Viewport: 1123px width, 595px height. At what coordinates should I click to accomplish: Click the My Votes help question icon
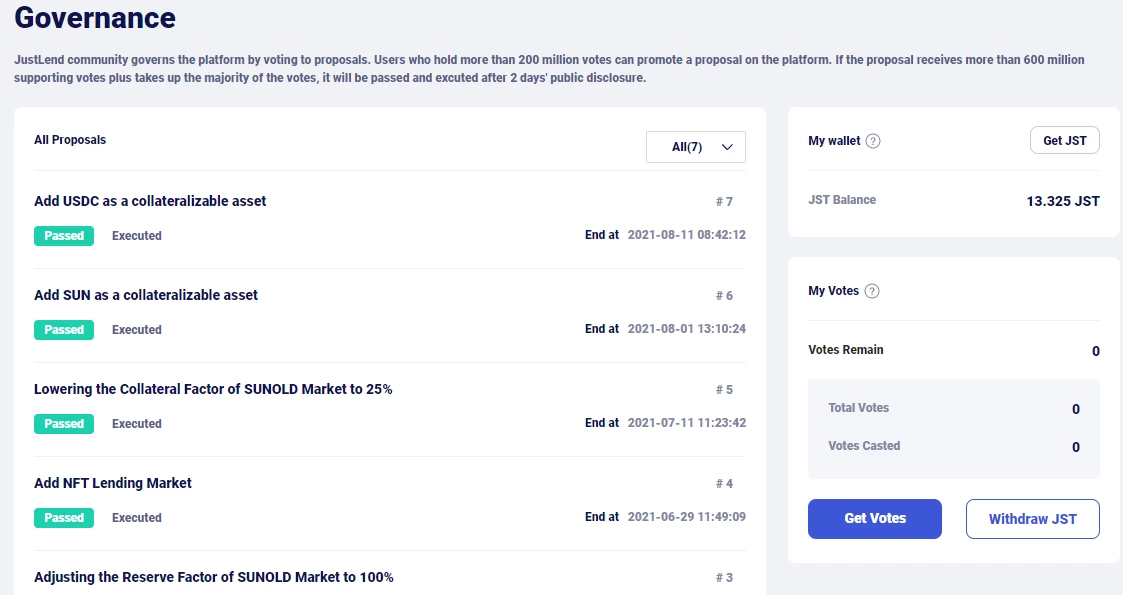(872, 291)
